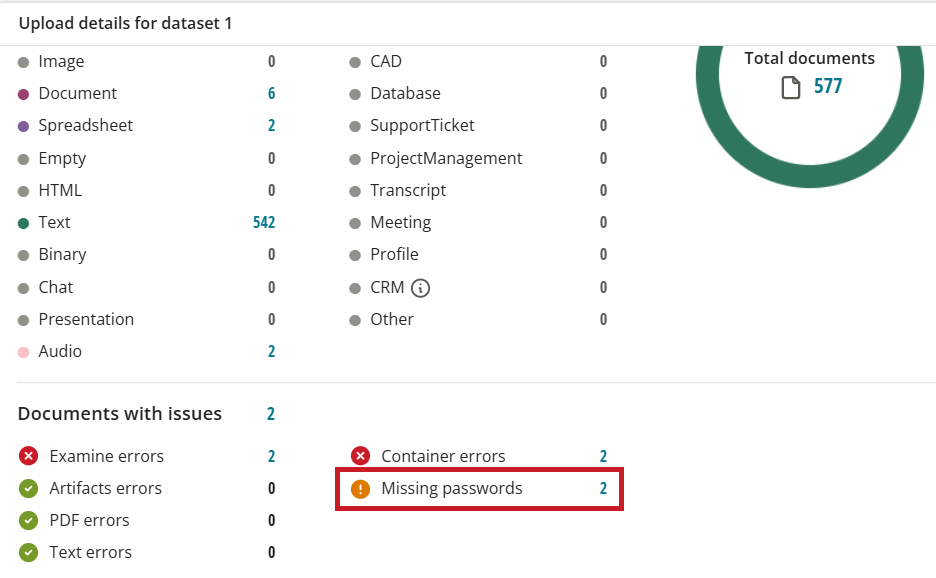
Task: Click the CRM info icon
Action: click(420, 288)
